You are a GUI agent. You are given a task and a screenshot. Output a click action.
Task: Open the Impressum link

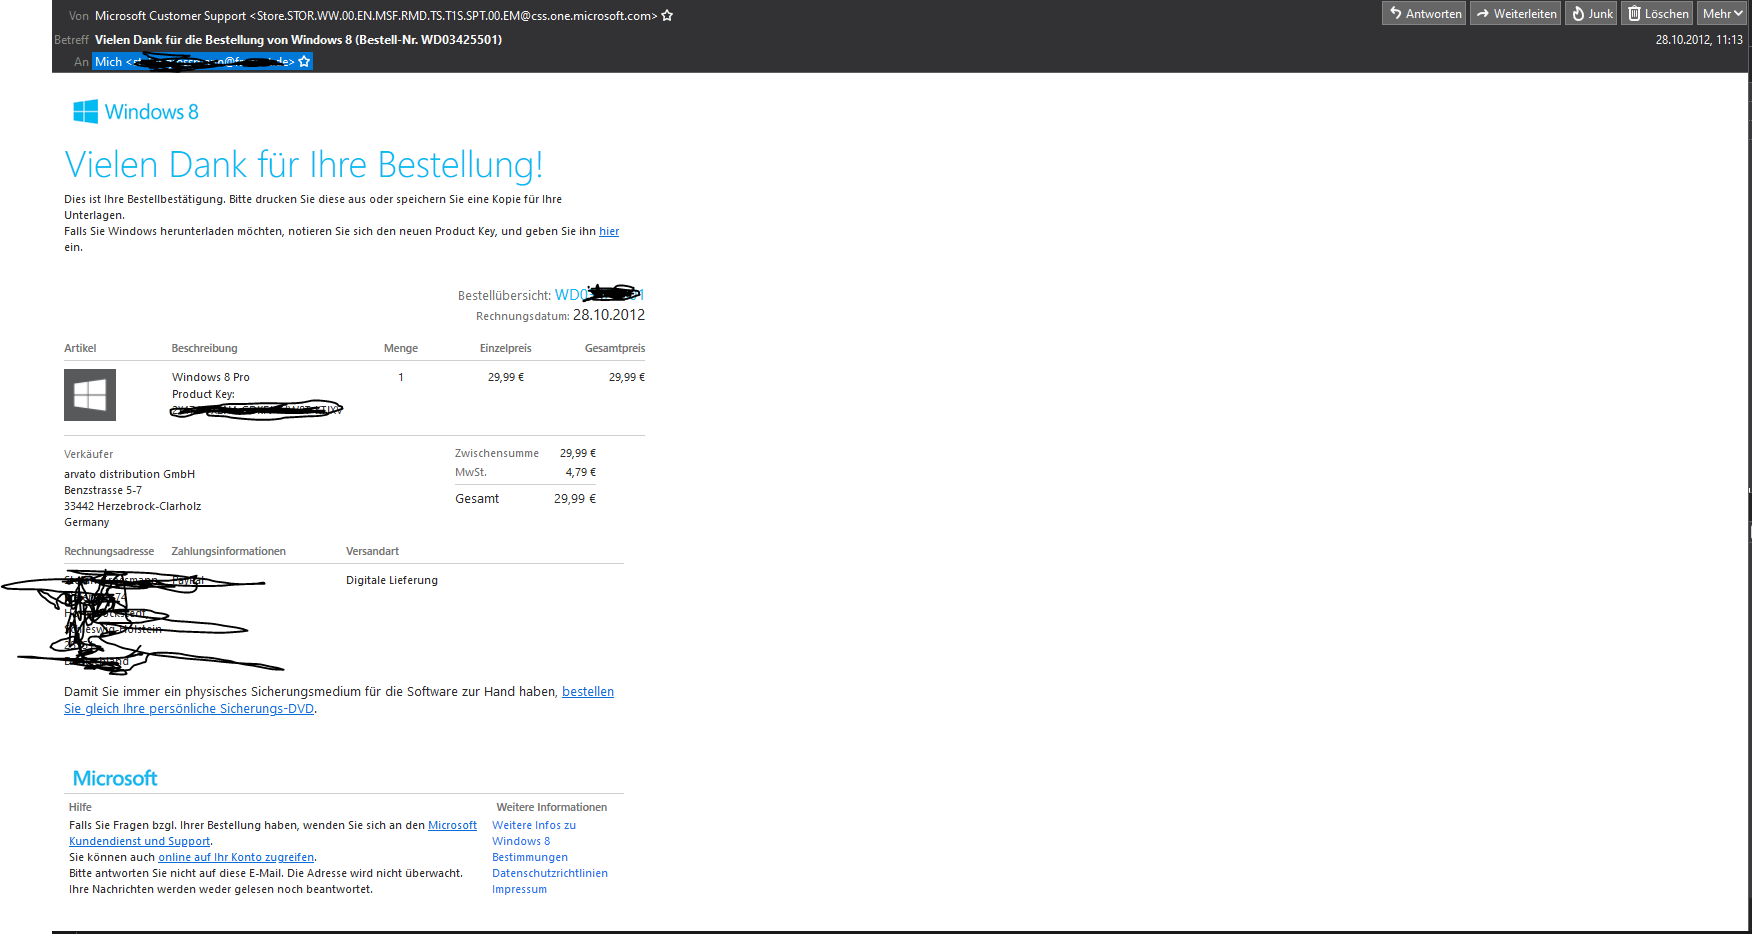pyautogui.click(x=519, y=889)
